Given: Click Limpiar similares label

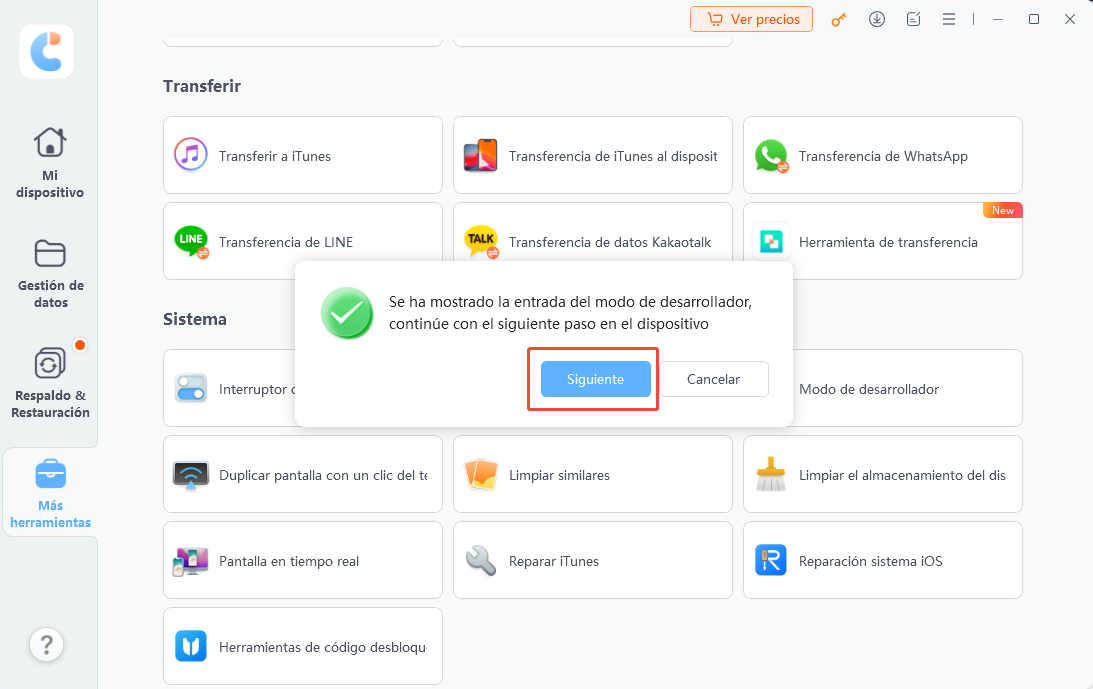Looking at the screenshot, I should [x=559, y=475].
